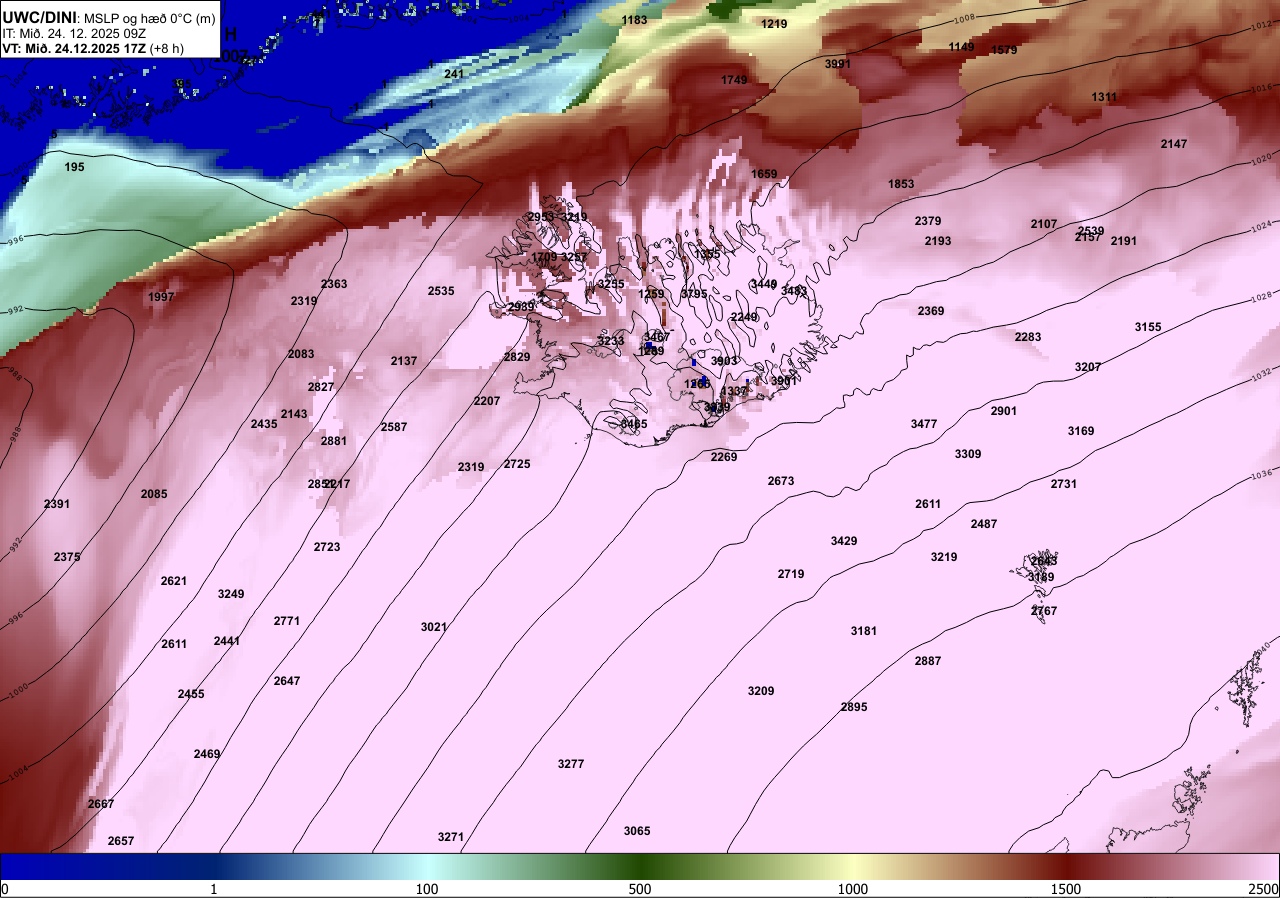The width and height of the screenshot is (1280, 898).
Task: Select the IT: Mið. 24. 12. 2025 09Z line
Action: click(75, 33)
